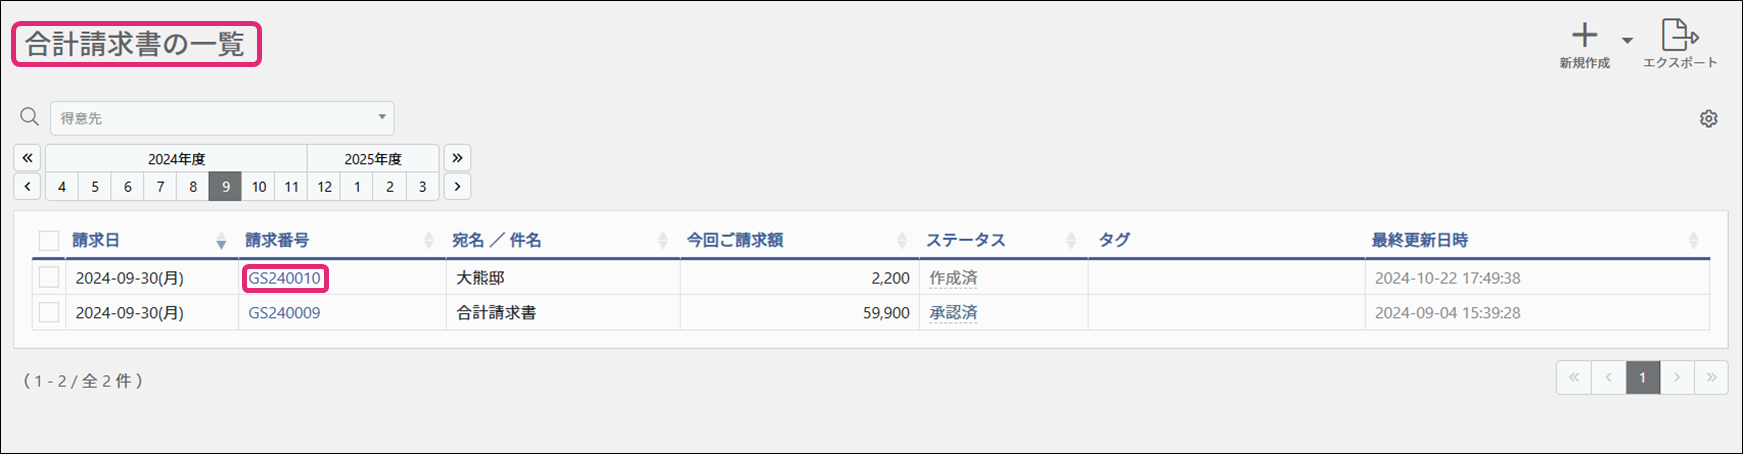Open invoice link GS240009
Image resolution: width=1743 pixels, height=454 pixels.
(285, 313)
